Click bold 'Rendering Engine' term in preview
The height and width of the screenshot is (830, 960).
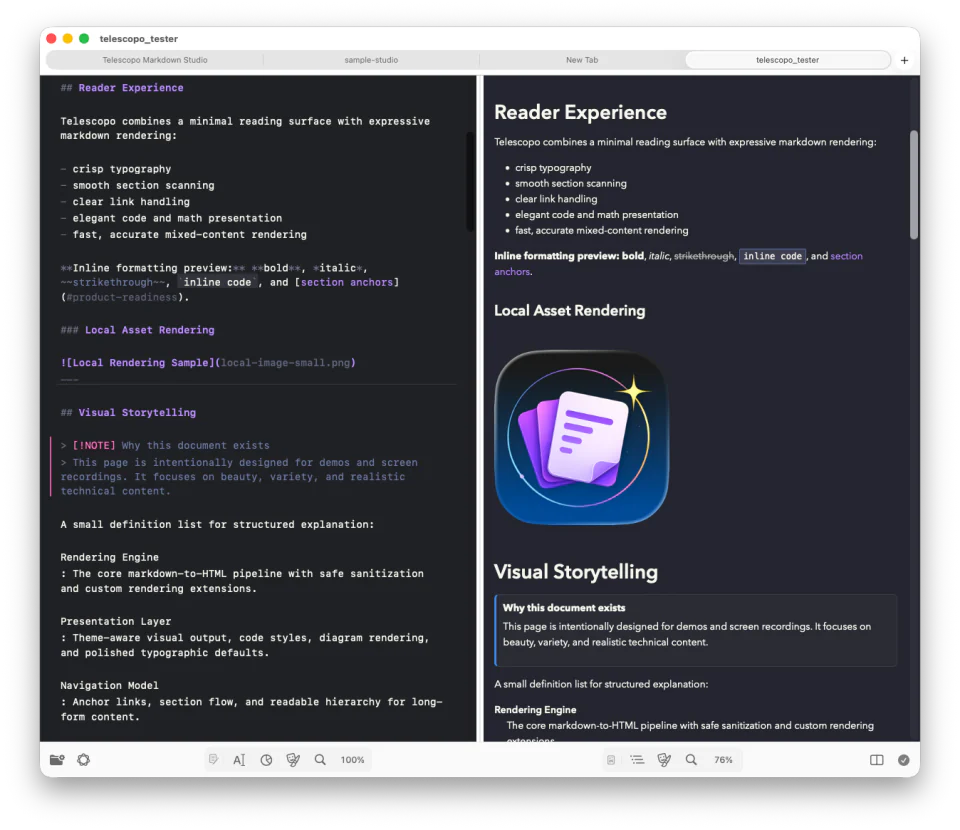(535, 709)
